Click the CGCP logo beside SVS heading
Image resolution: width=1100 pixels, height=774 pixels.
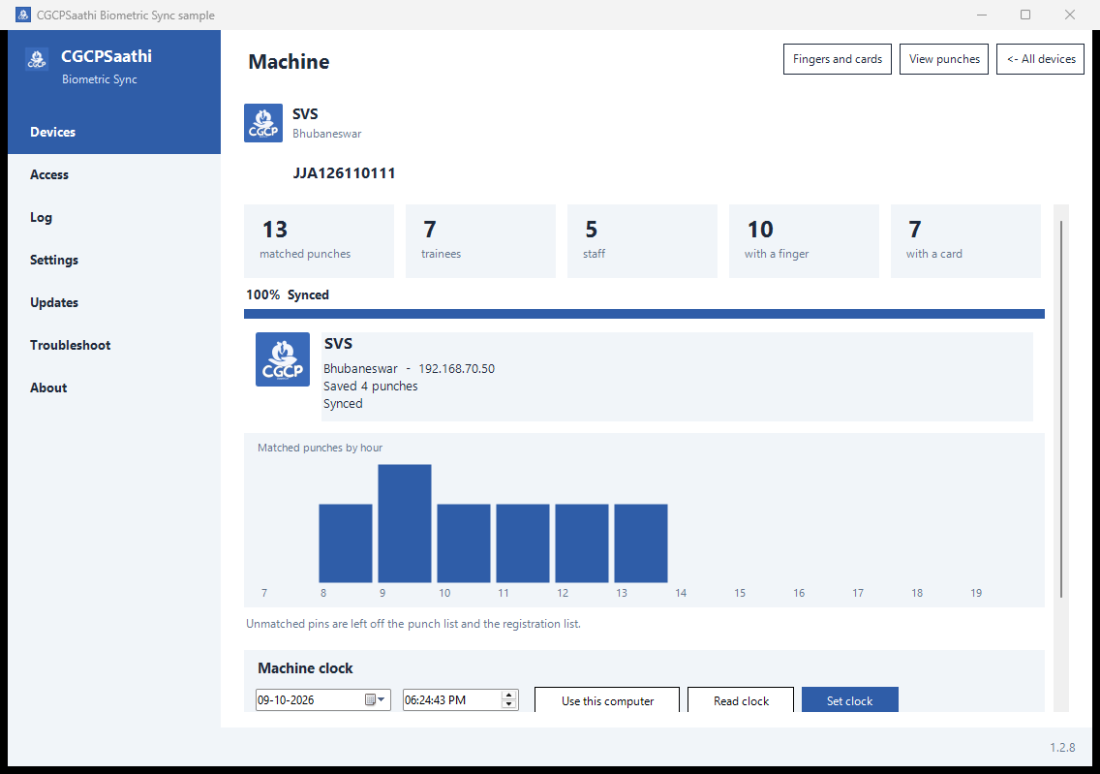[263, 123]
